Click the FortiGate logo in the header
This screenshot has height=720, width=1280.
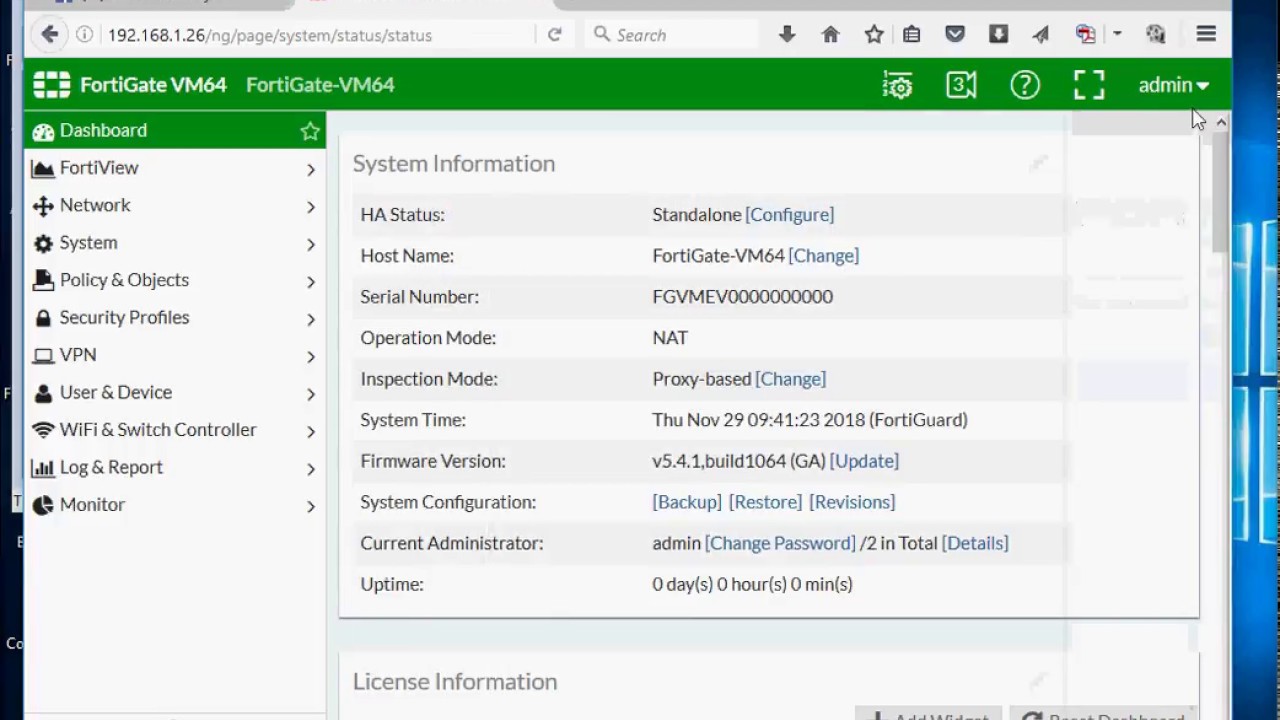52,85
